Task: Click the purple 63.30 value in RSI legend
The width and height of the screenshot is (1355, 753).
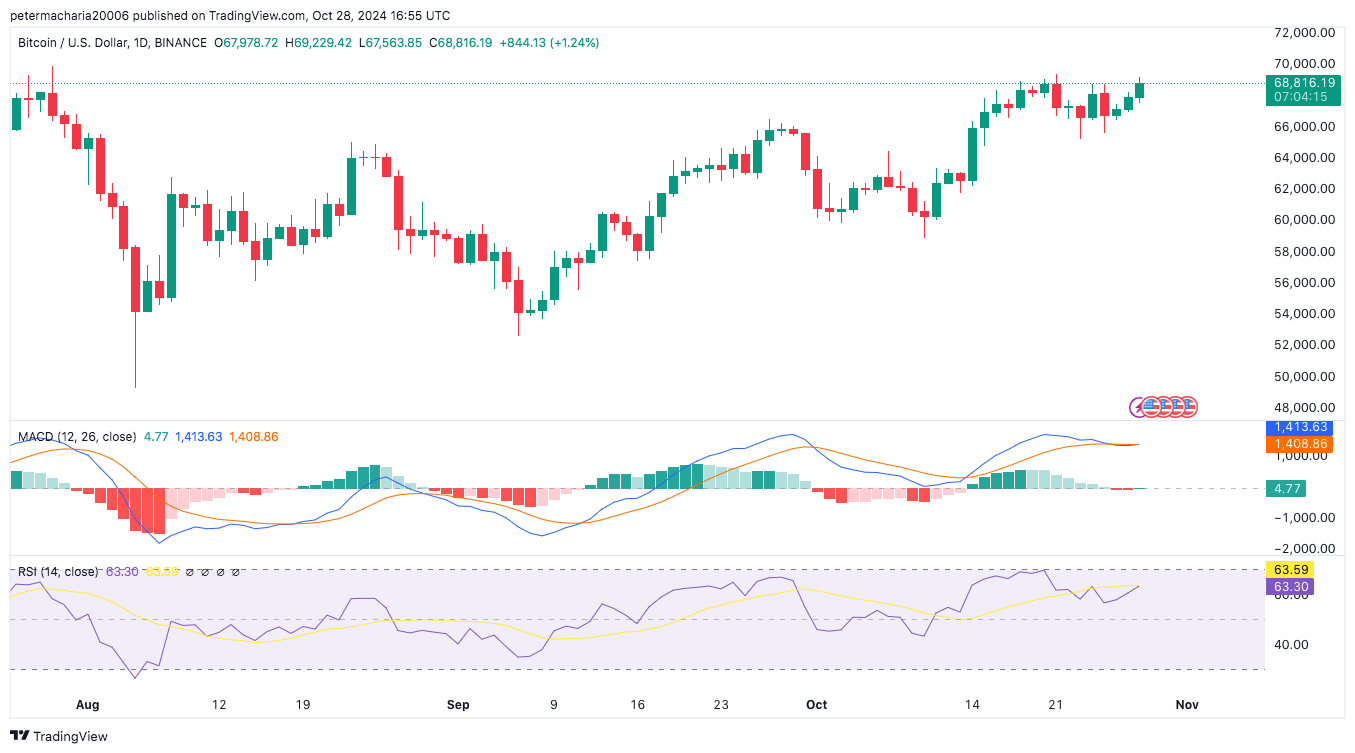Action: click(122, 572)
